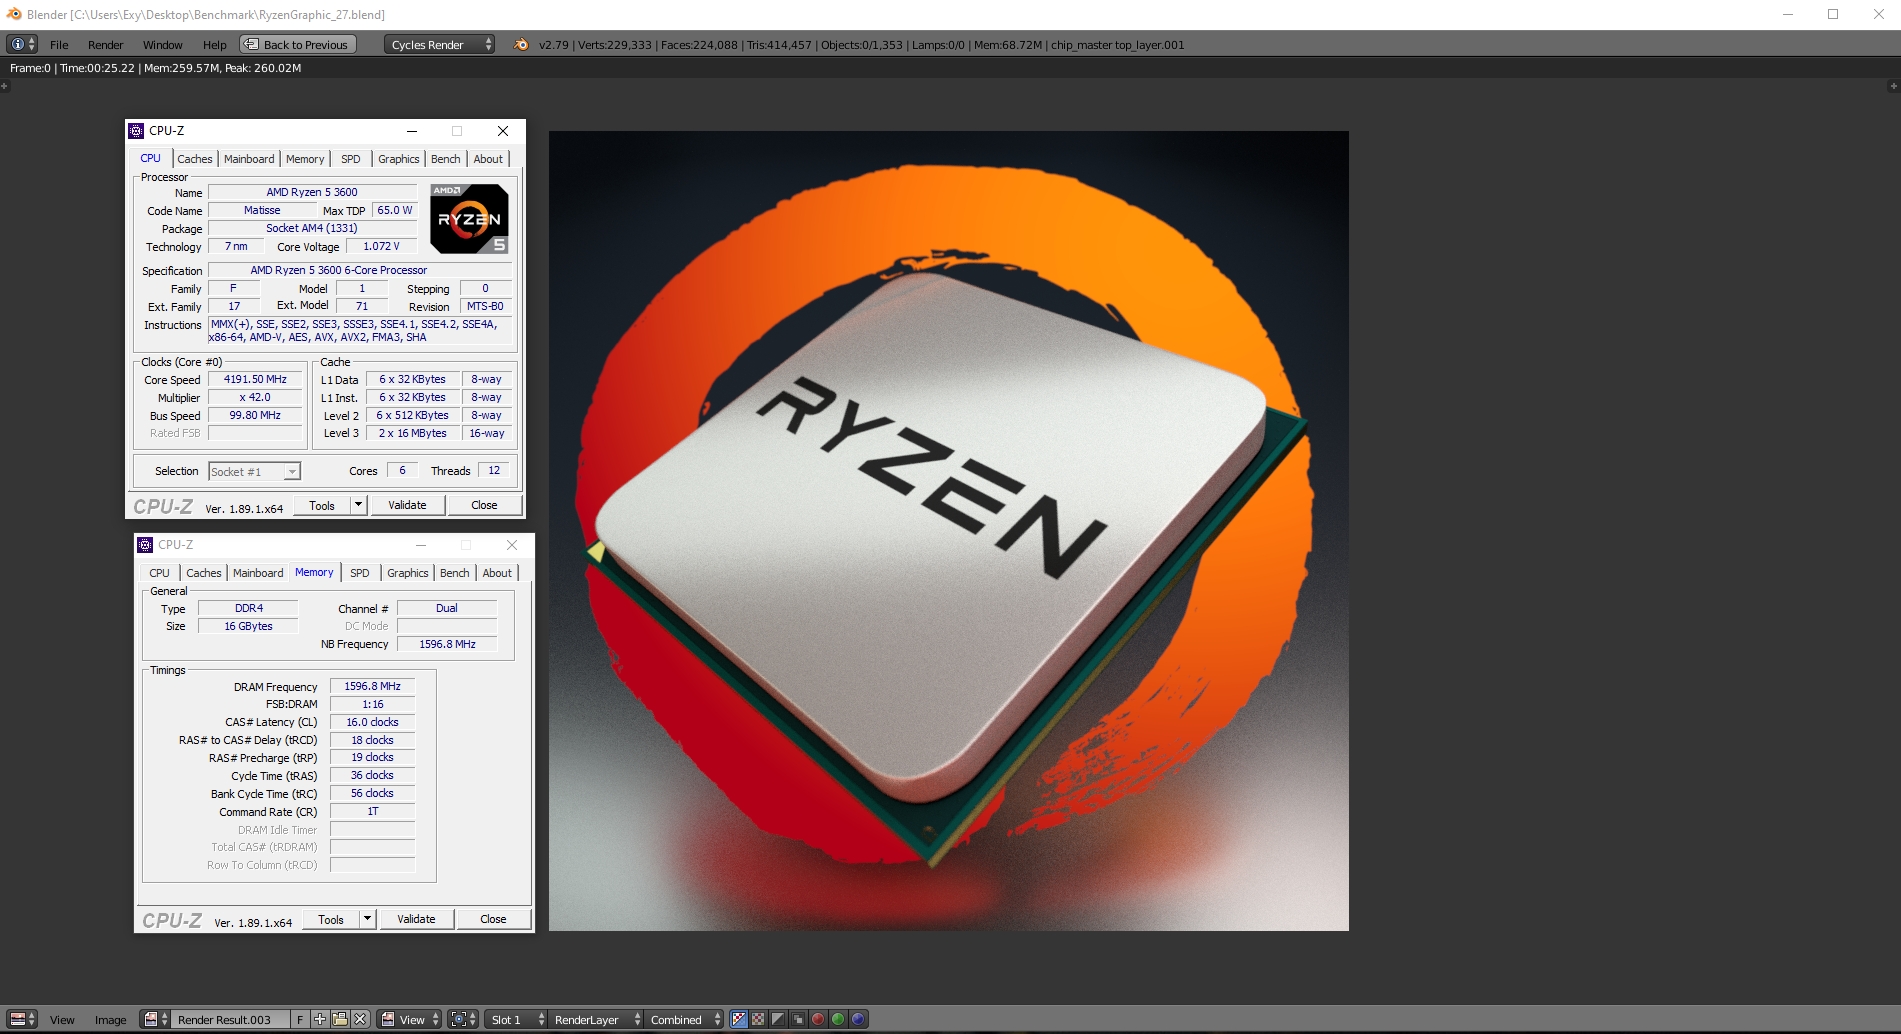The image size is (1901, 1034).
Task: Open the Slot 1 render slot dropdown
Action: point(516,1019)
